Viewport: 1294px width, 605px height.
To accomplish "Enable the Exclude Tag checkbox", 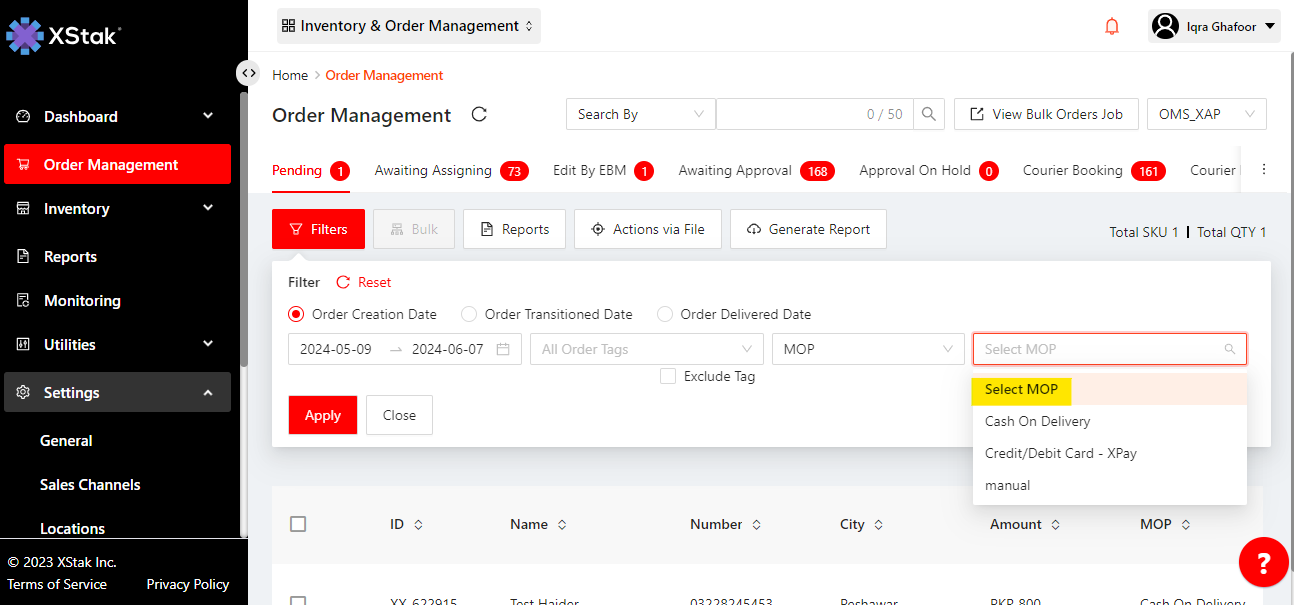I will tap(668, 377).
